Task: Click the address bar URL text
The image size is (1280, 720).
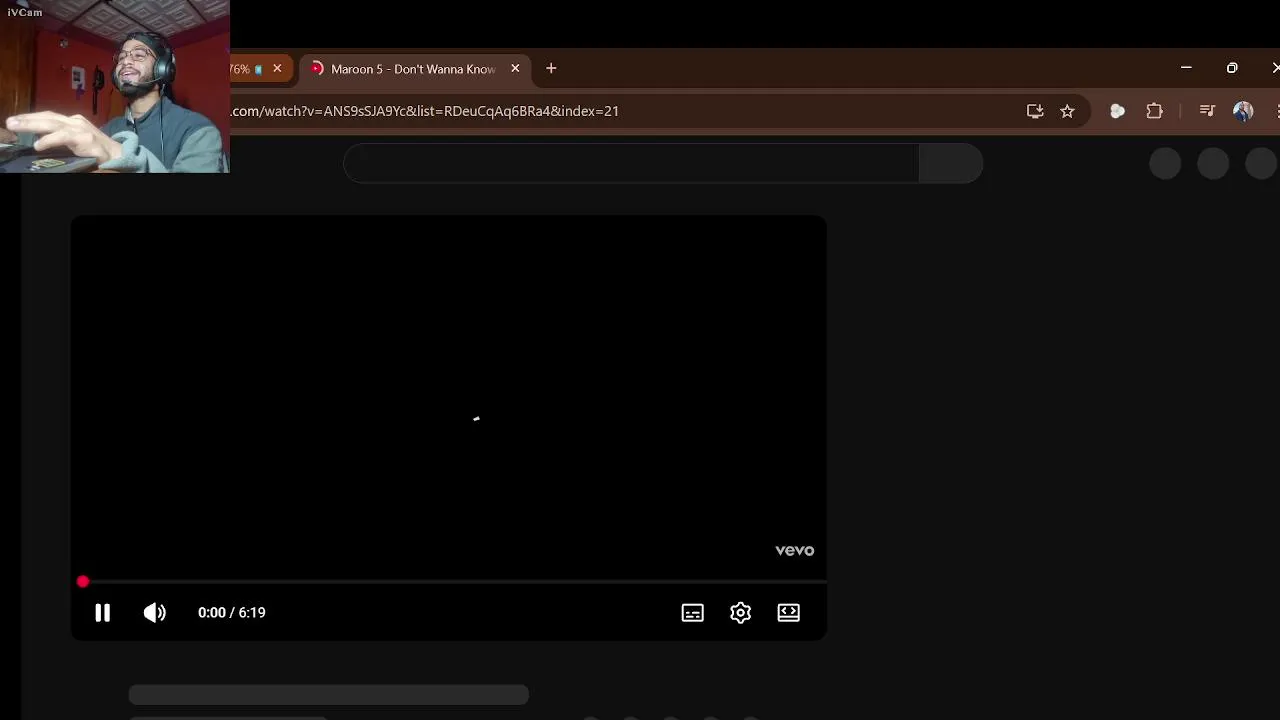Action: (x=425, y=111)
